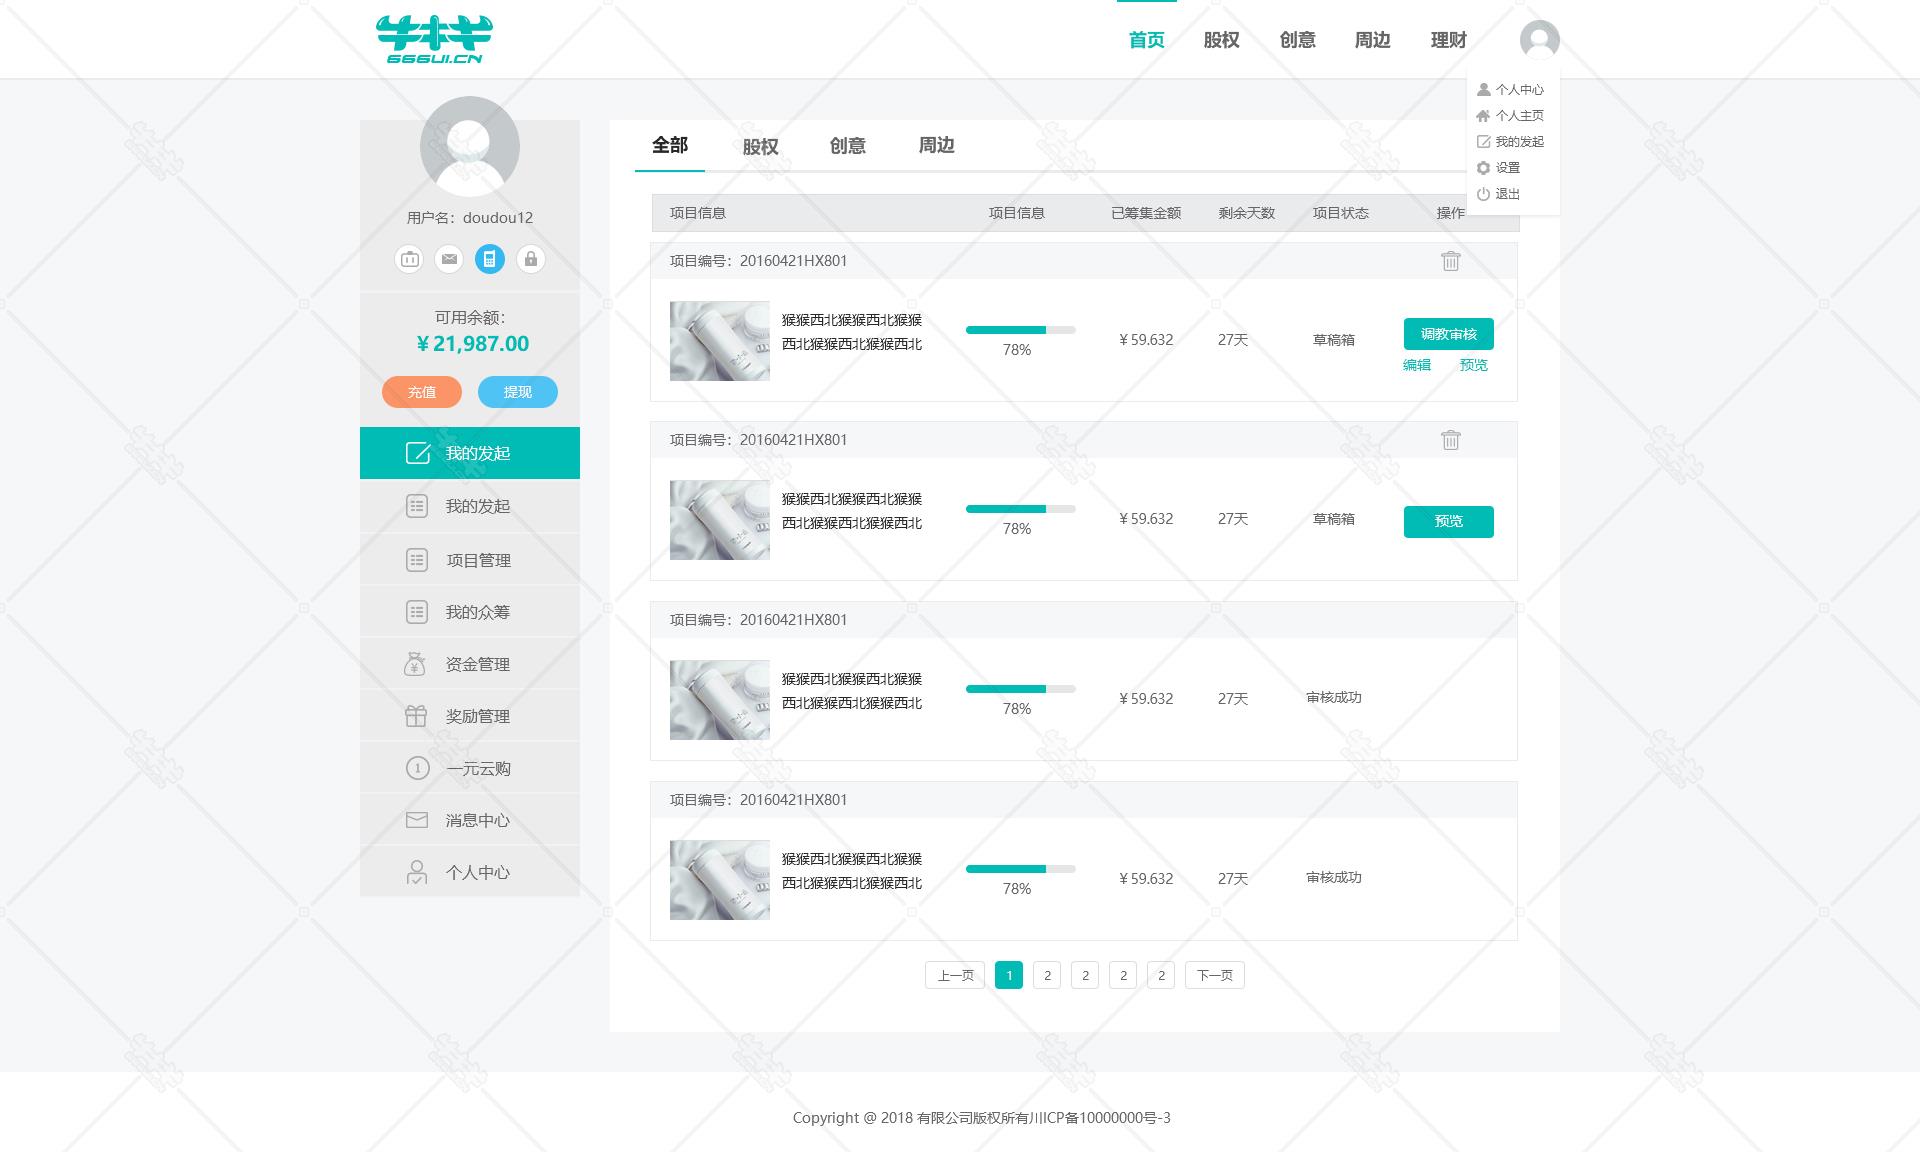Viewport: 1920px width, 1152px height.
Task: Choose 个人中心 from the avatar dropdown
Action: tap(1510, 89)
